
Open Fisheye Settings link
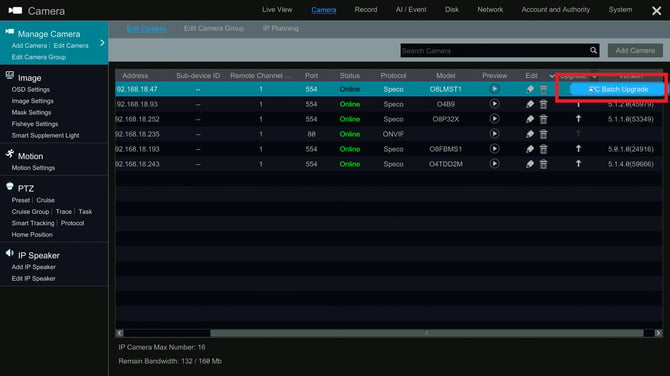[x=35, y=124]
